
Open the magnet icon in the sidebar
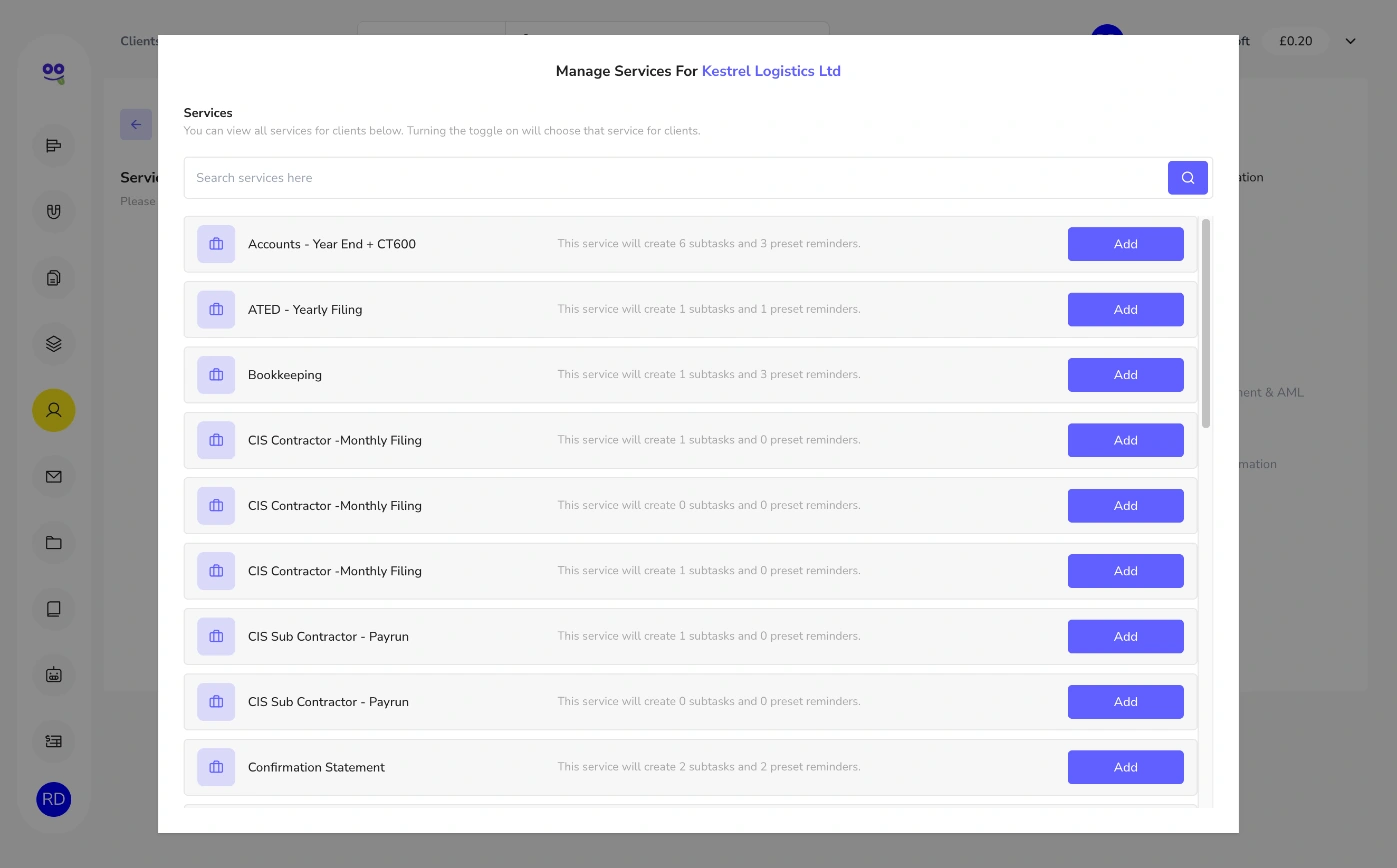point(54,212)
